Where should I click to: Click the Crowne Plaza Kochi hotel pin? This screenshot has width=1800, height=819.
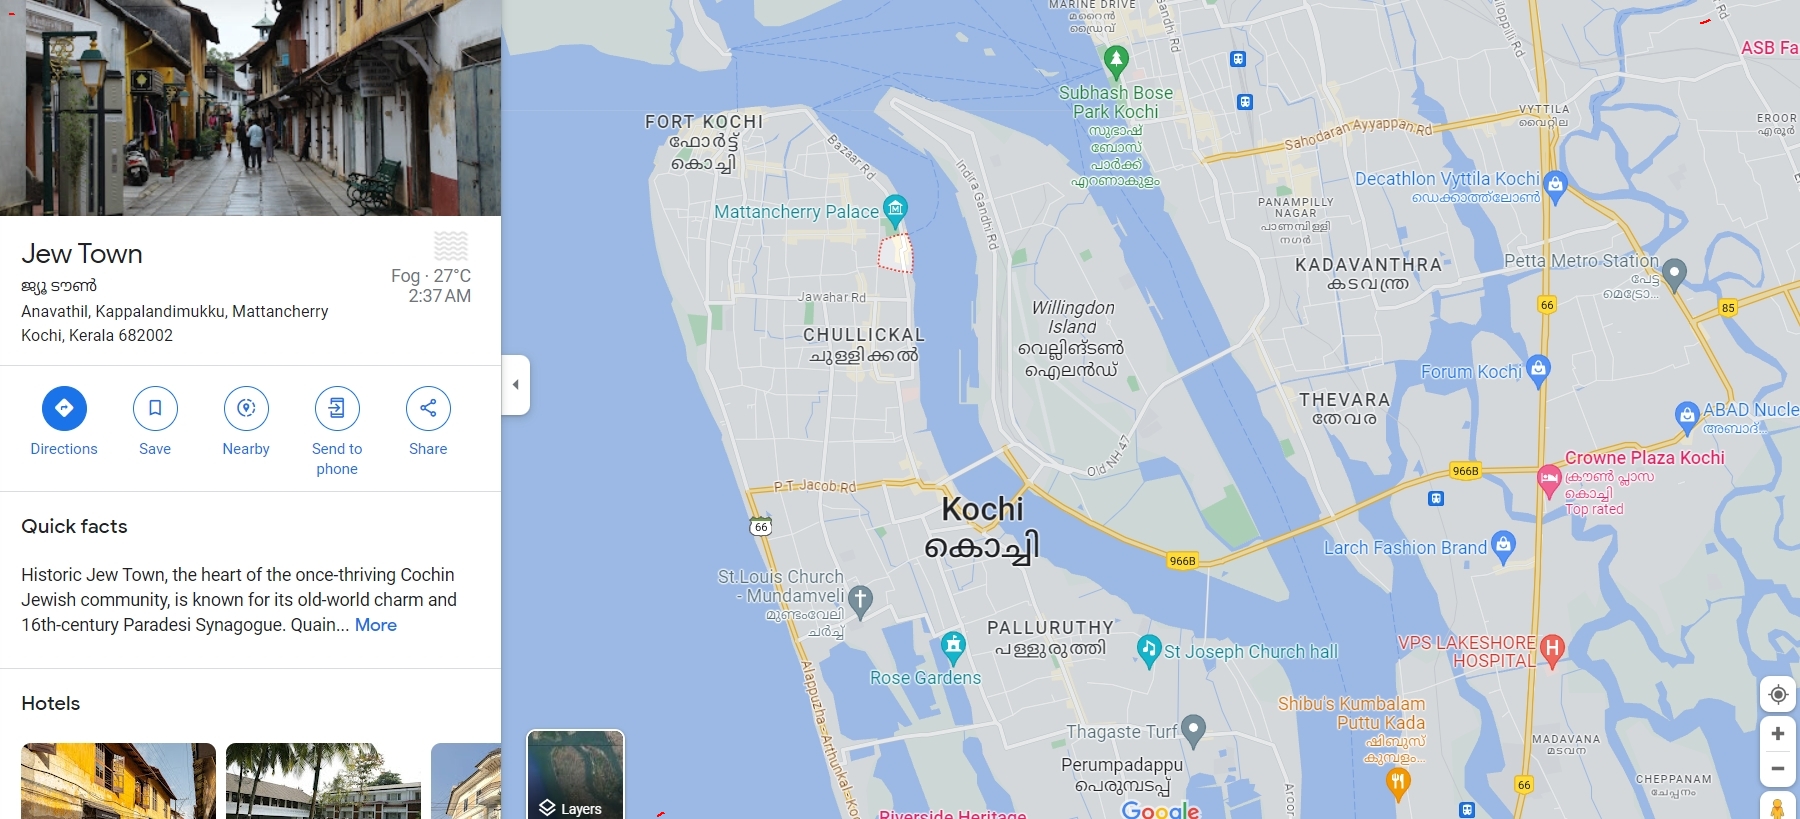point(1549,481)
